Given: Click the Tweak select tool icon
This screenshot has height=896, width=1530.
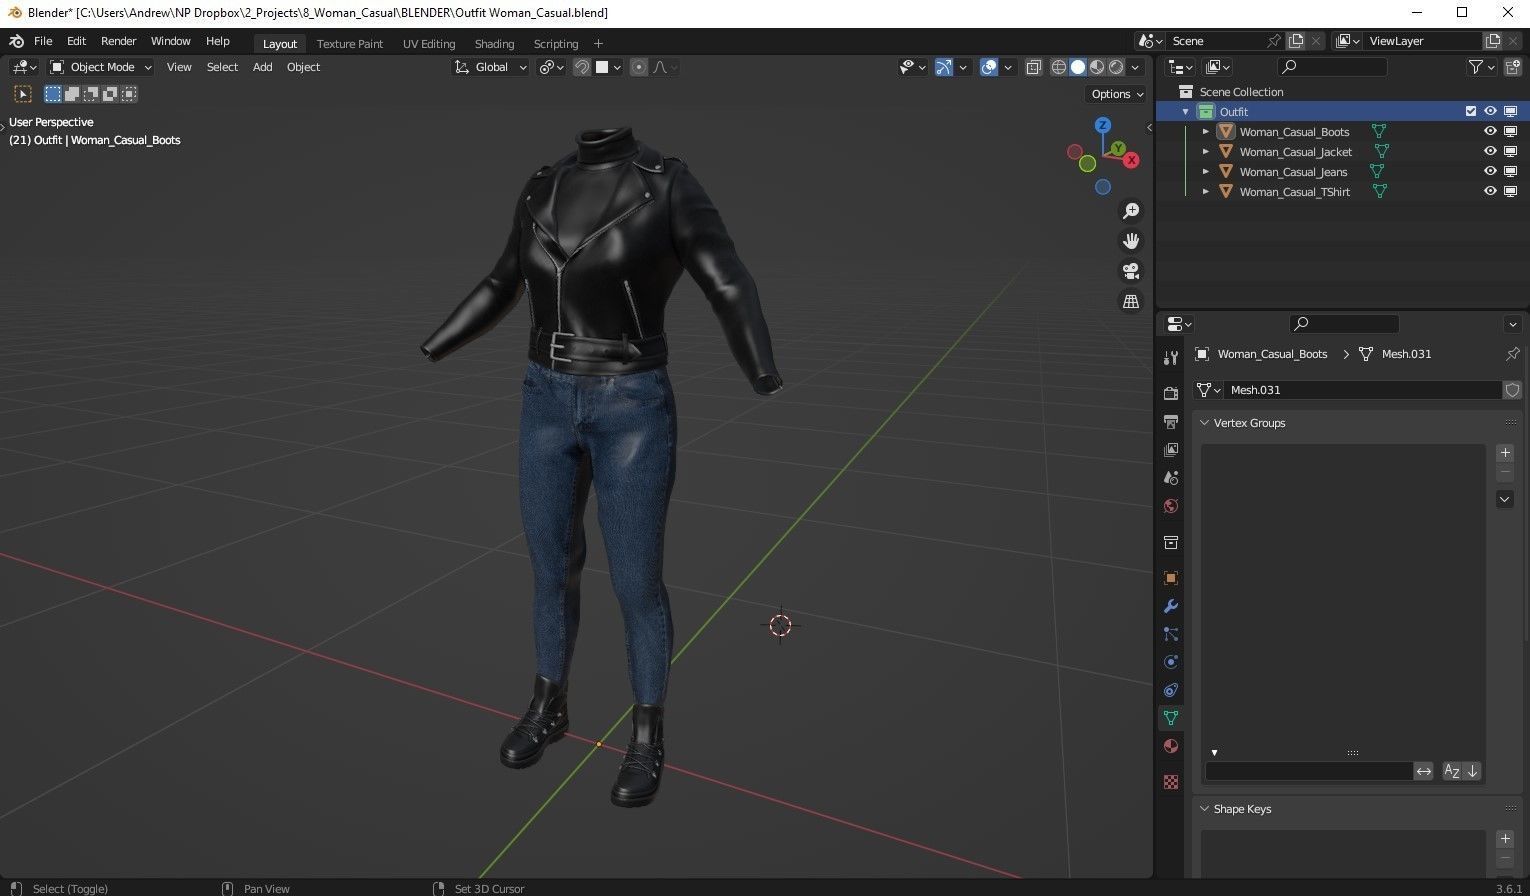Looking at the screenshot, I should coord(22,94).
